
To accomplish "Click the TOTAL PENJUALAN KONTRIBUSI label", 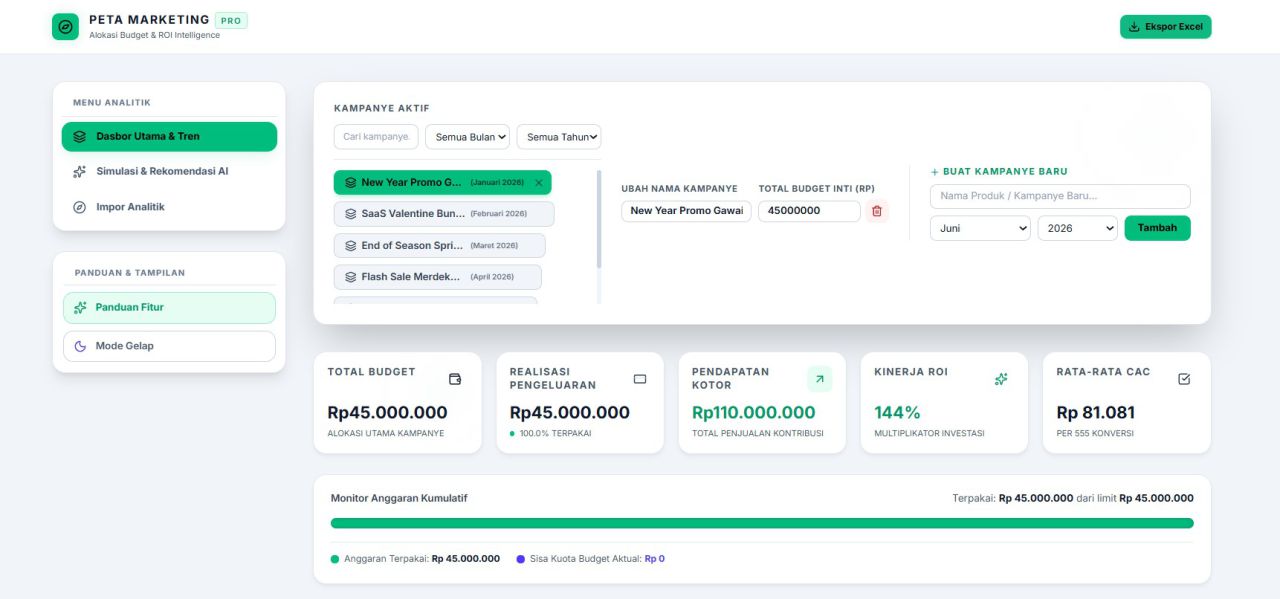I will pos(758,434).
